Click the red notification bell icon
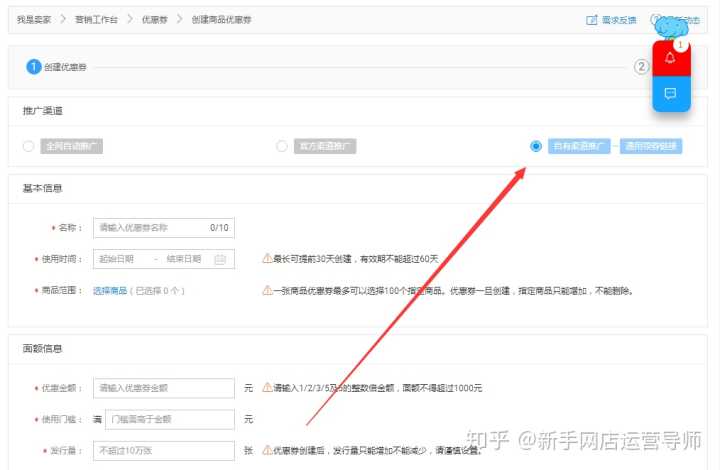 click(670, 58)
